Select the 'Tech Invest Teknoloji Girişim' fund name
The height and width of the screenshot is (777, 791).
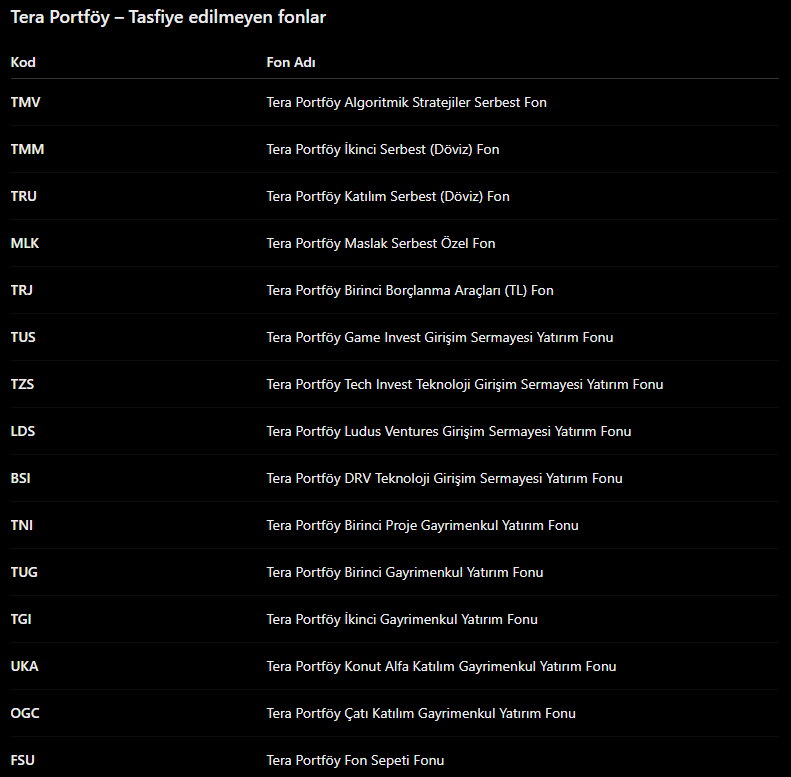coord(465,384)
